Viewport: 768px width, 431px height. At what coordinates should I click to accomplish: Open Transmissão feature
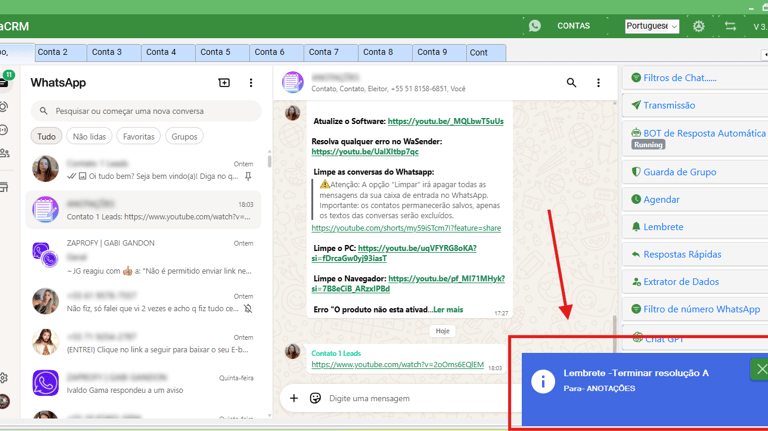pos(696,105)
